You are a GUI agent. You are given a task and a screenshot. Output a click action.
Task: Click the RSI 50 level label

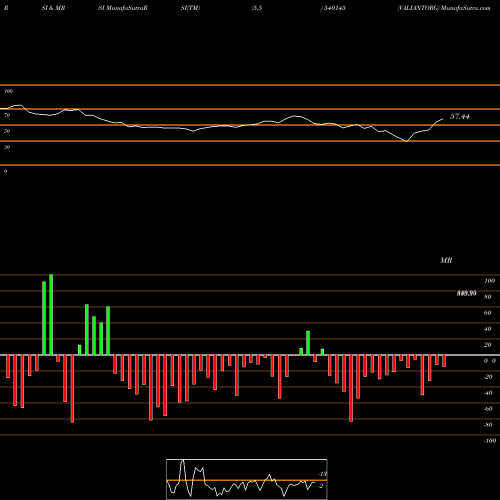(x=7, y=131)
